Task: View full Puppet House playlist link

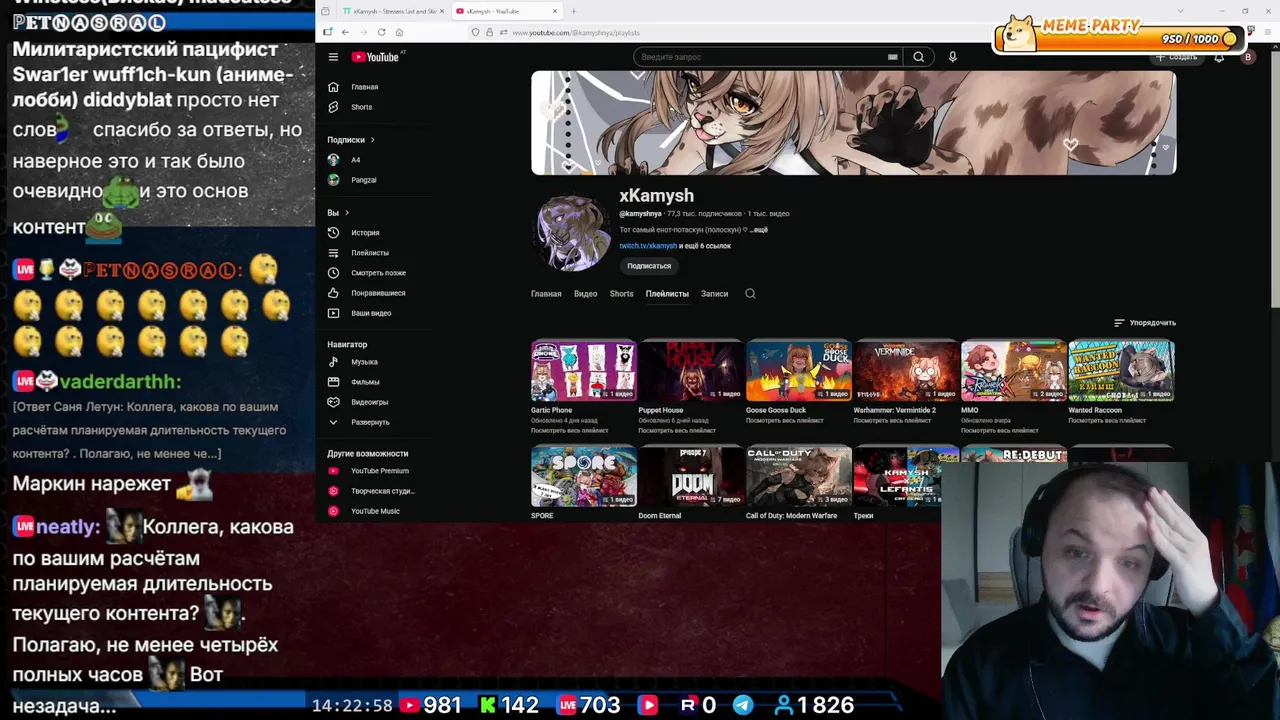Action: [677, 431]
